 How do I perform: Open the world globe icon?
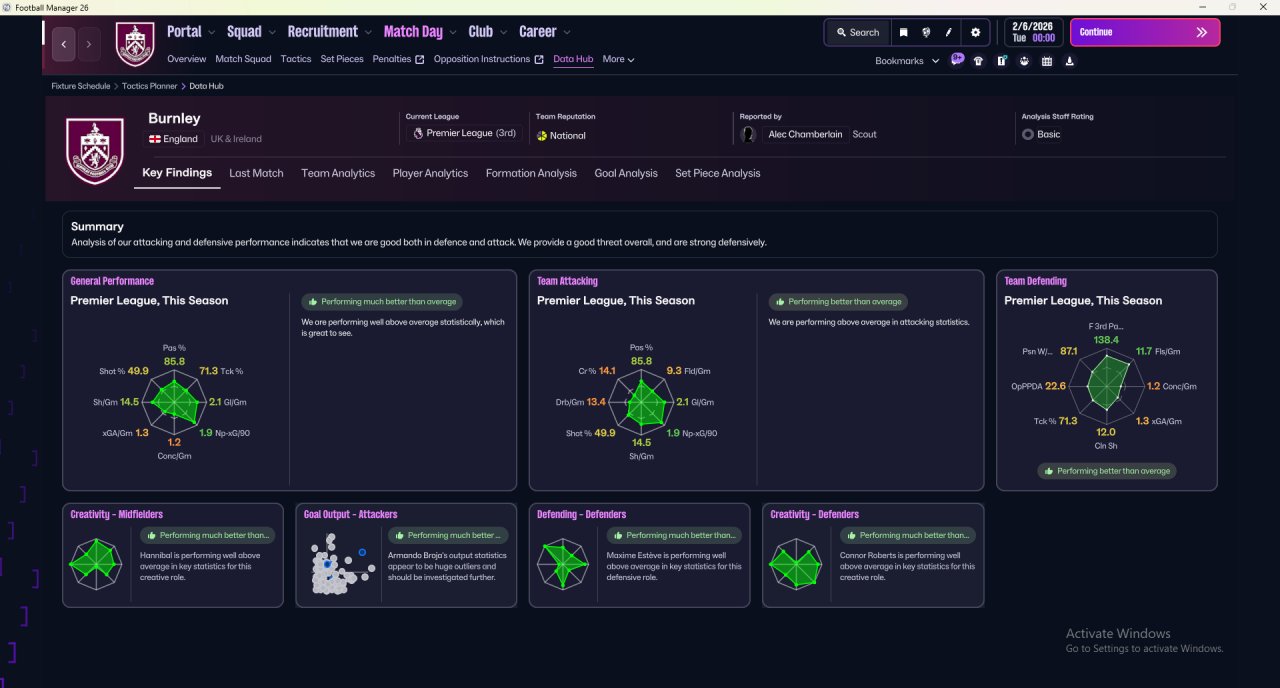pos(926,32)
